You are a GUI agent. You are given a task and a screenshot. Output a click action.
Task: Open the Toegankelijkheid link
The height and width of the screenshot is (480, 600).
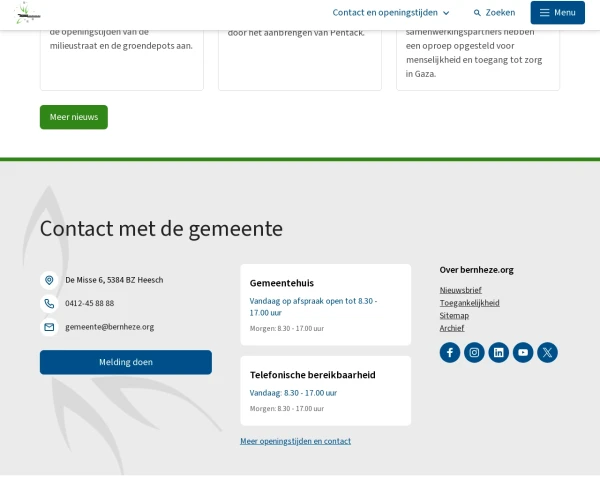click(470, 303)
